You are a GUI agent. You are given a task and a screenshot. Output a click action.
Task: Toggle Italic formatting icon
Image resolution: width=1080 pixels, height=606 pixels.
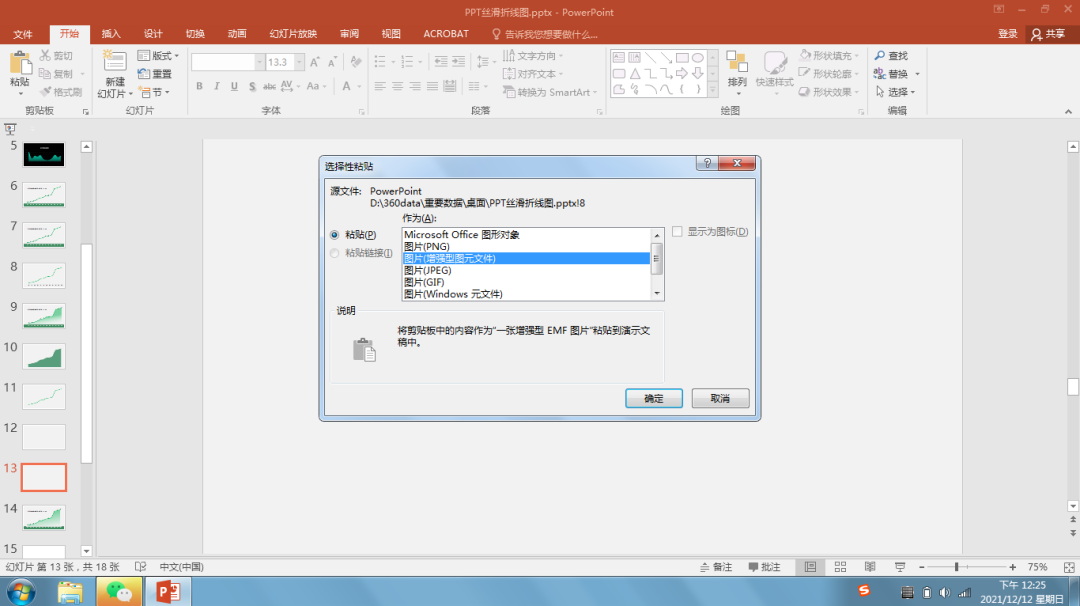[x=217, y=86]
